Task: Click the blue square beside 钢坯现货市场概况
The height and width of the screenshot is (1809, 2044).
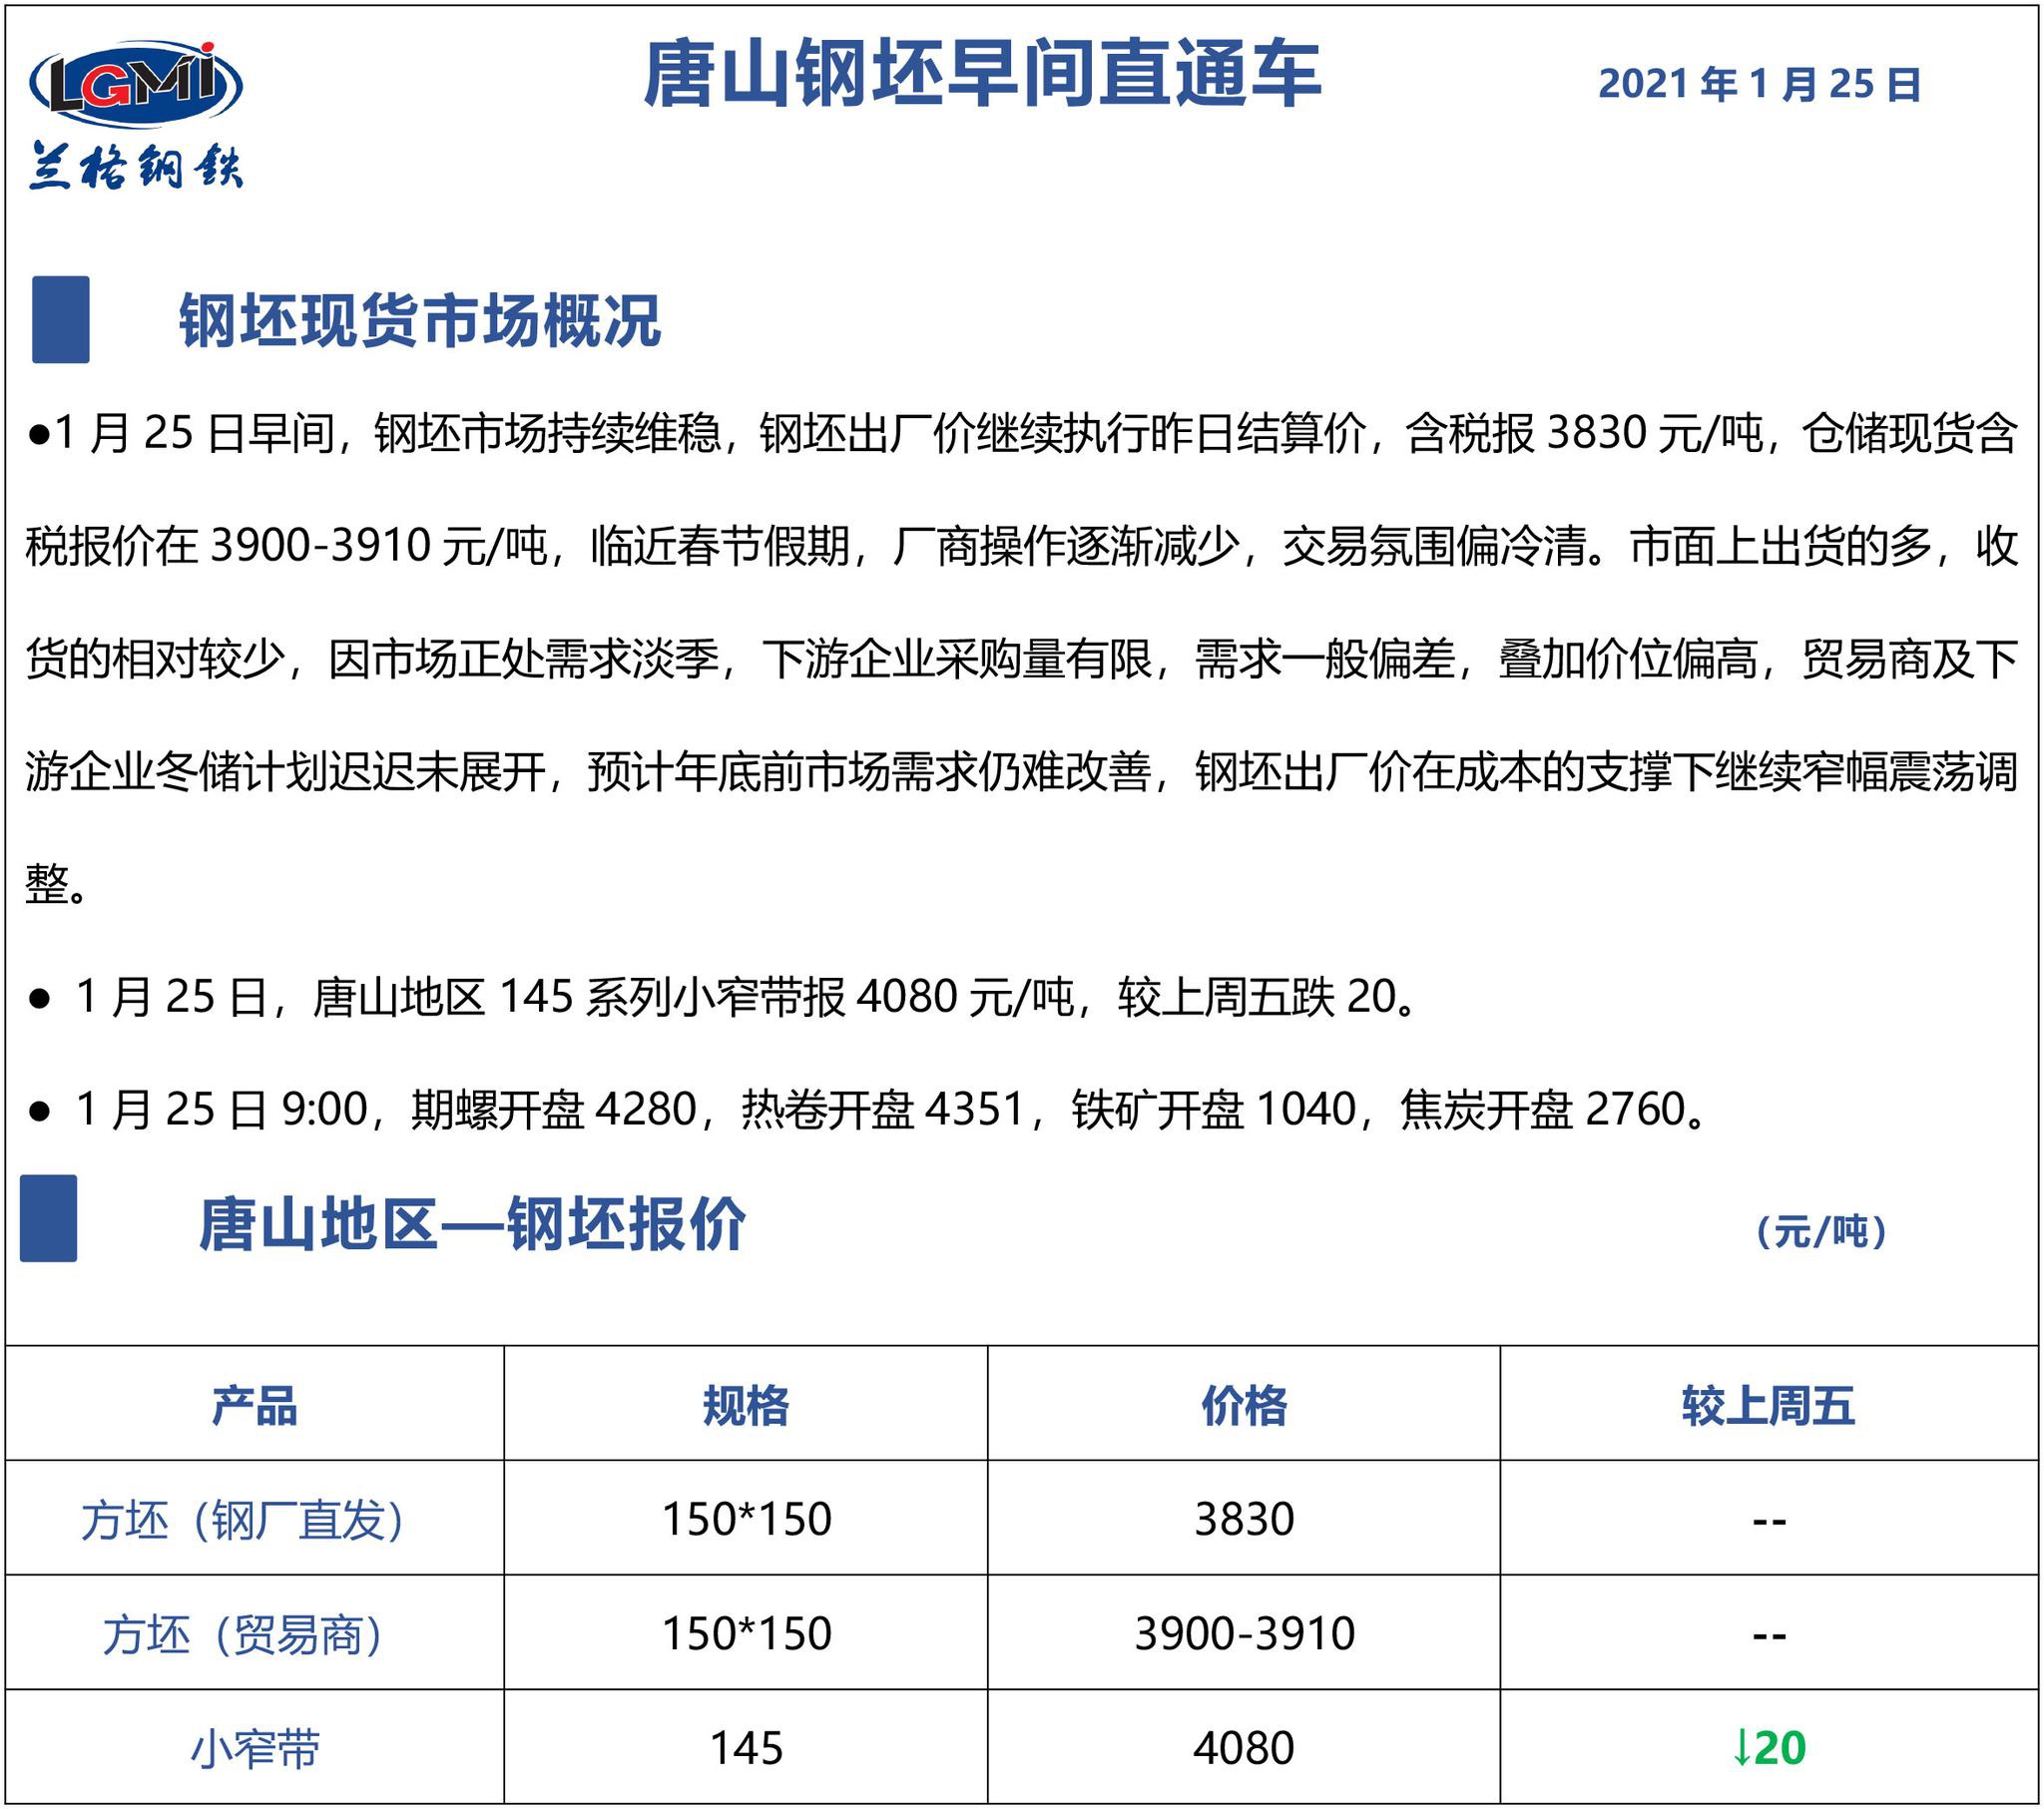Action: tap(61, 319)
